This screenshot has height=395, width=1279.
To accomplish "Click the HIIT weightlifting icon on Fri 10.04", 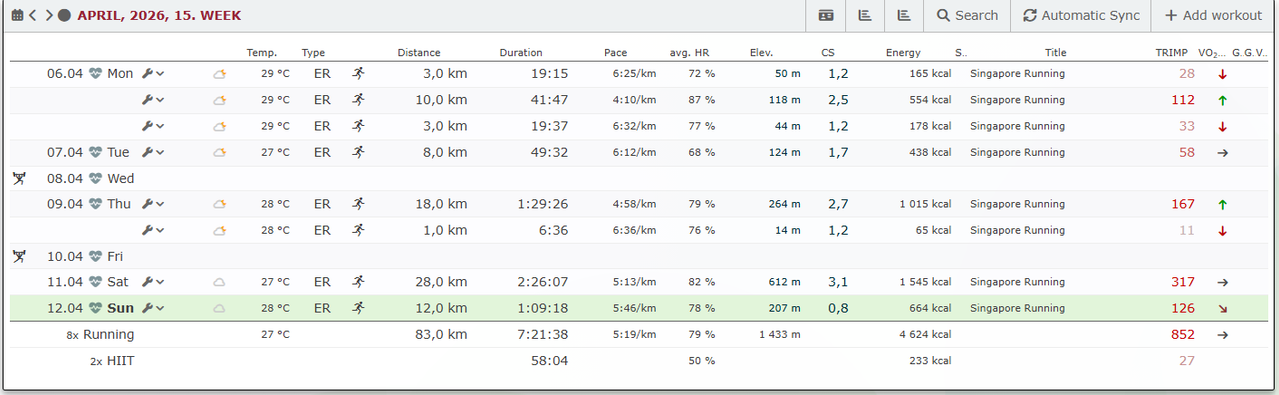I will [x=19, y=256].
